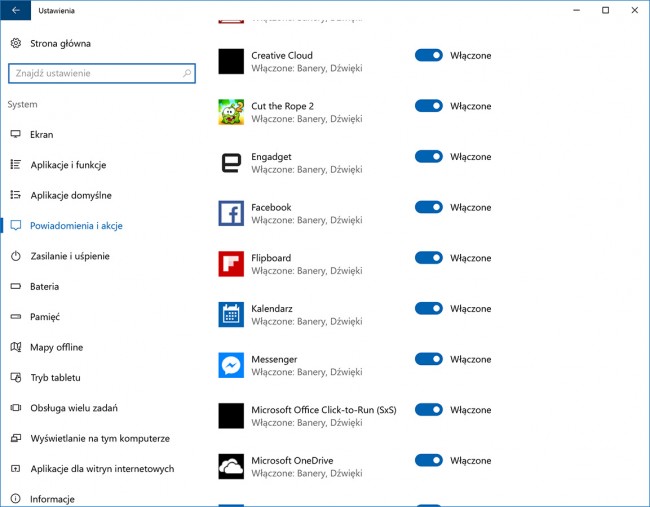Image resolution: width=650 pixels, height=507 pixels.
Task: Click the Cut the Rope 2 app icon
Action: 231,112
